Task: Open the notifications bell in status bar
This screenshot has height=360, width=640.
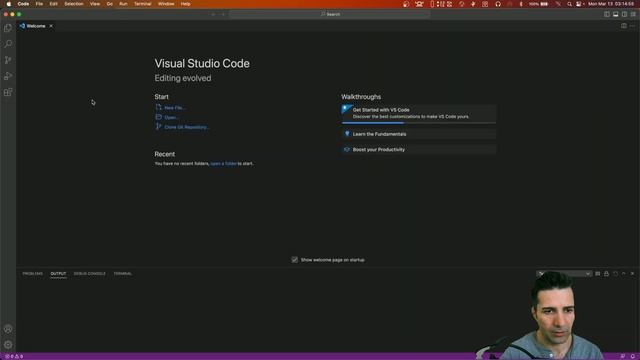Action: (633, 356)
